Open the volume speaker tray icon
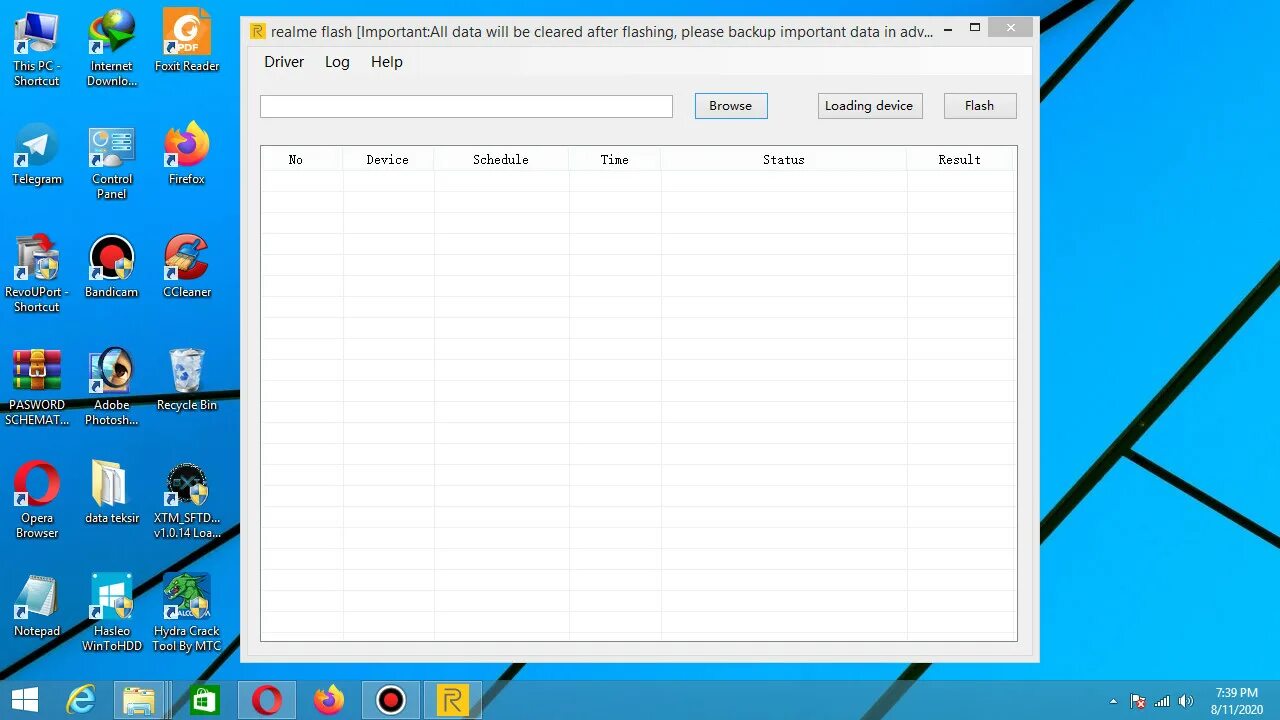The width and height of the screenshot is (1280, 720). pyautogui.click(x=1186, y=701)
